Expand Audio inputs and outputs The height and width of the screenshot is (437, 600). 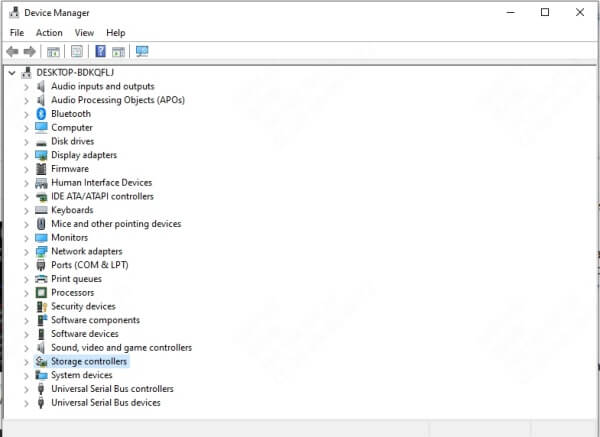click(26, 87)
